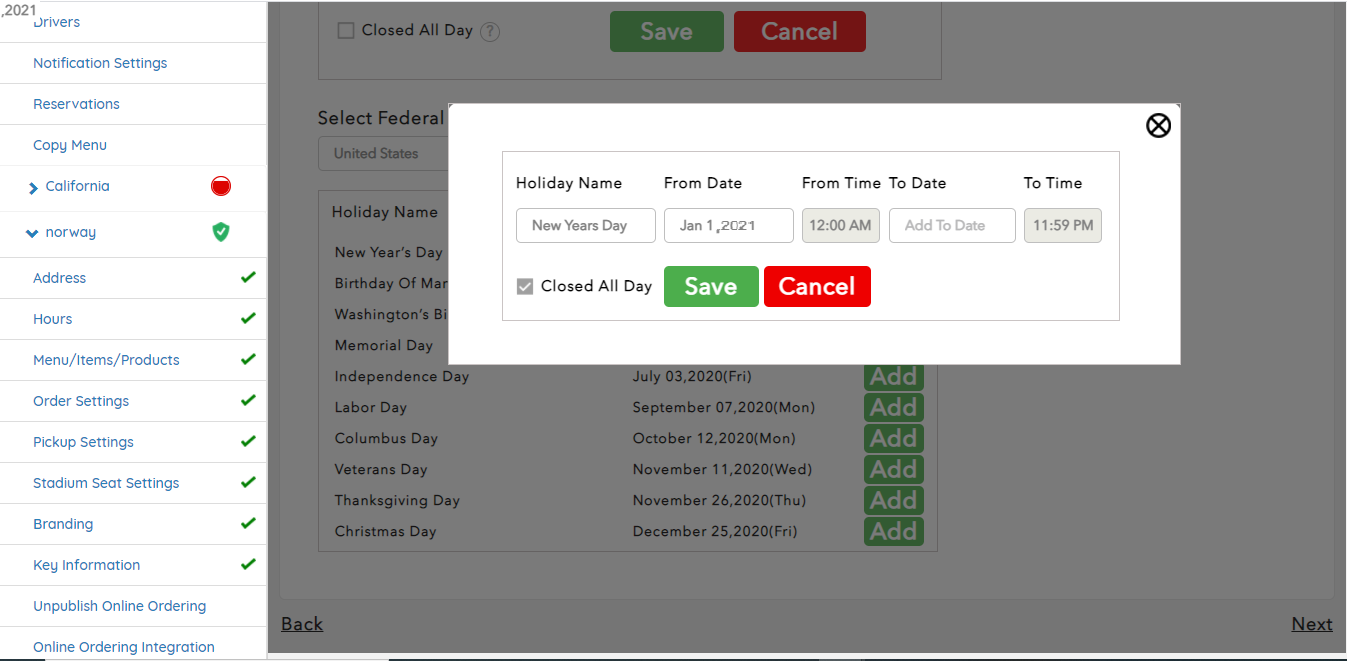Click the green checkmark next to Address
Image resolution: width=1347 pixels, height=661 pixels.
248,278
